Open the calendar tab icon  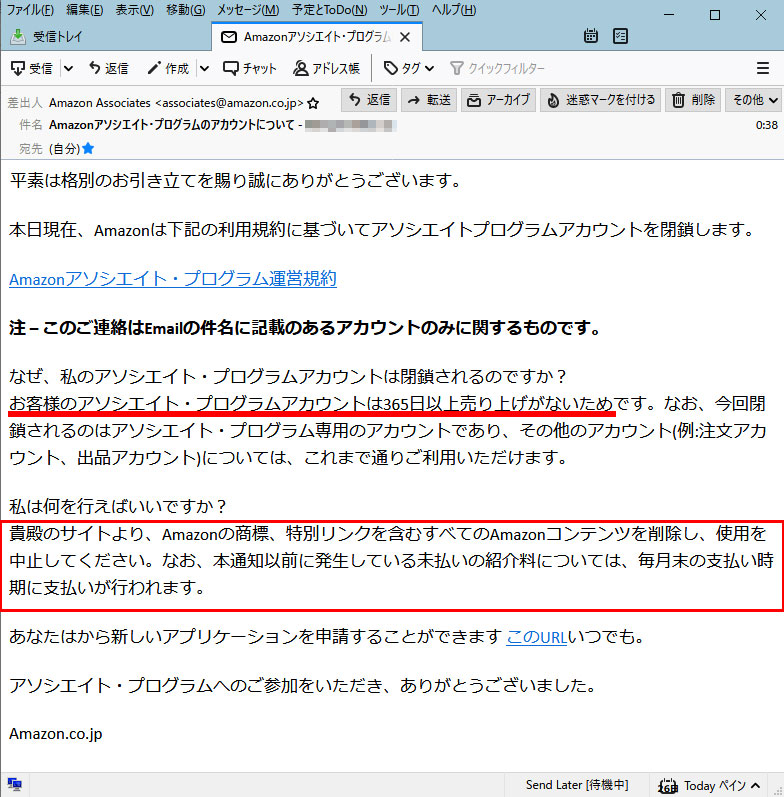pos(590,36)
